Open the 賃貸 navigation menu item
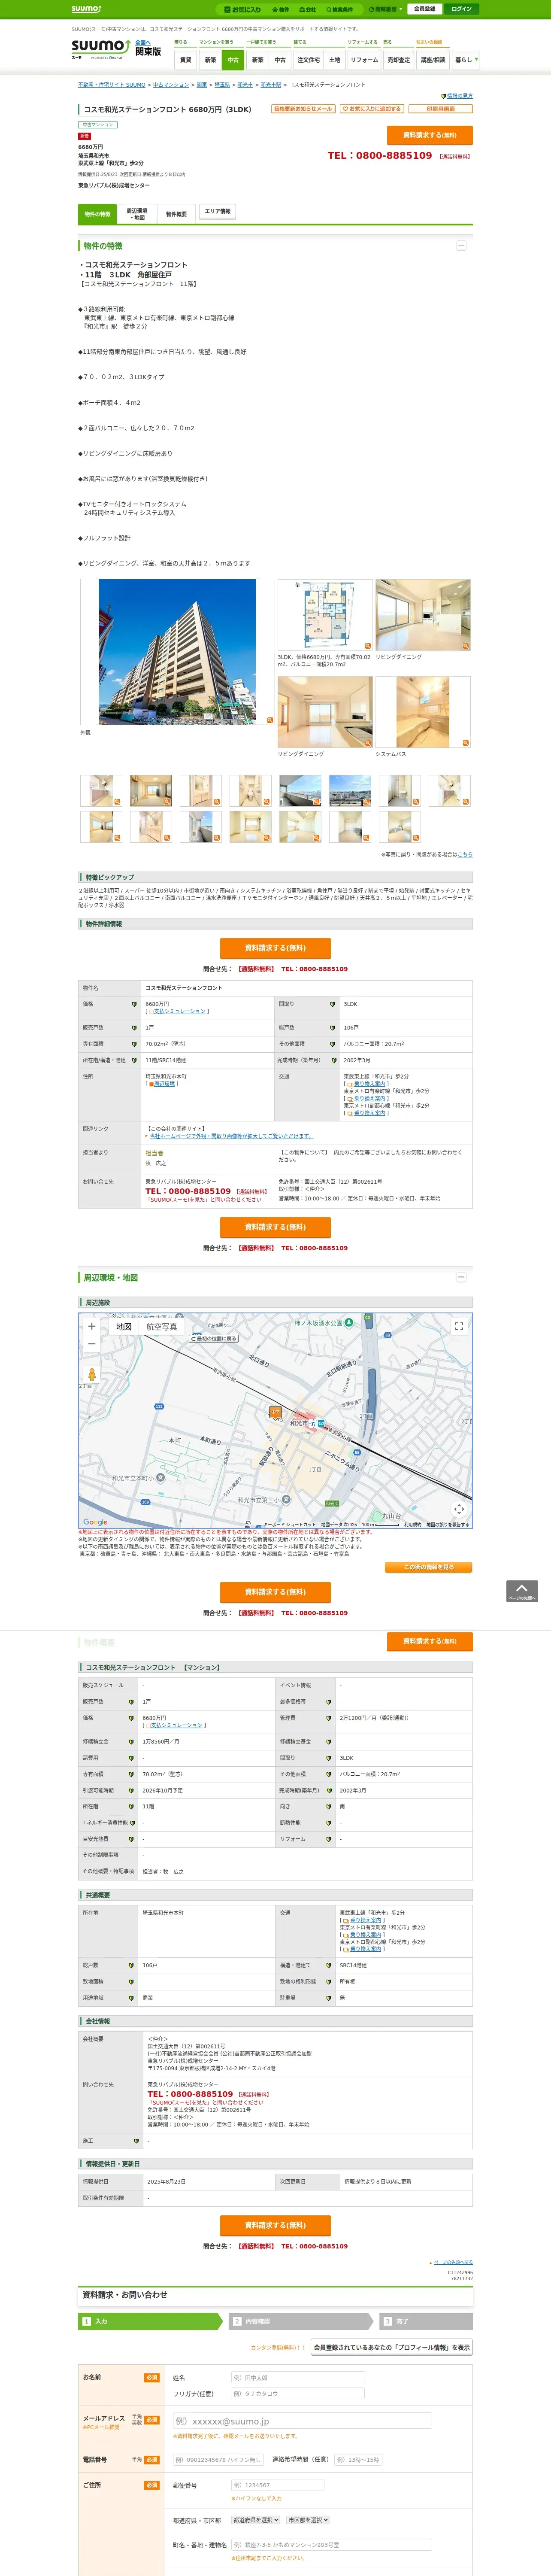The width and height of the screenshot is (551, 2576). (x=185, y=60)
